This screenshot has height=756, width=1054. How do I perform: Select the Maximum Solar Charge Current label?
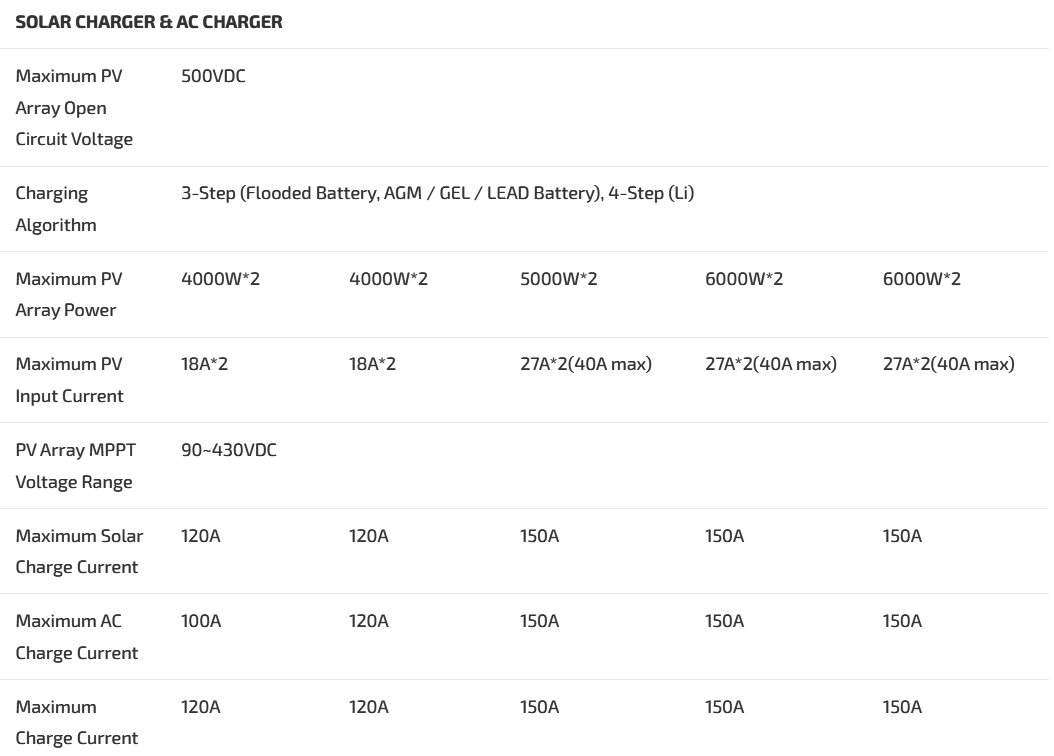coord(79,551)
